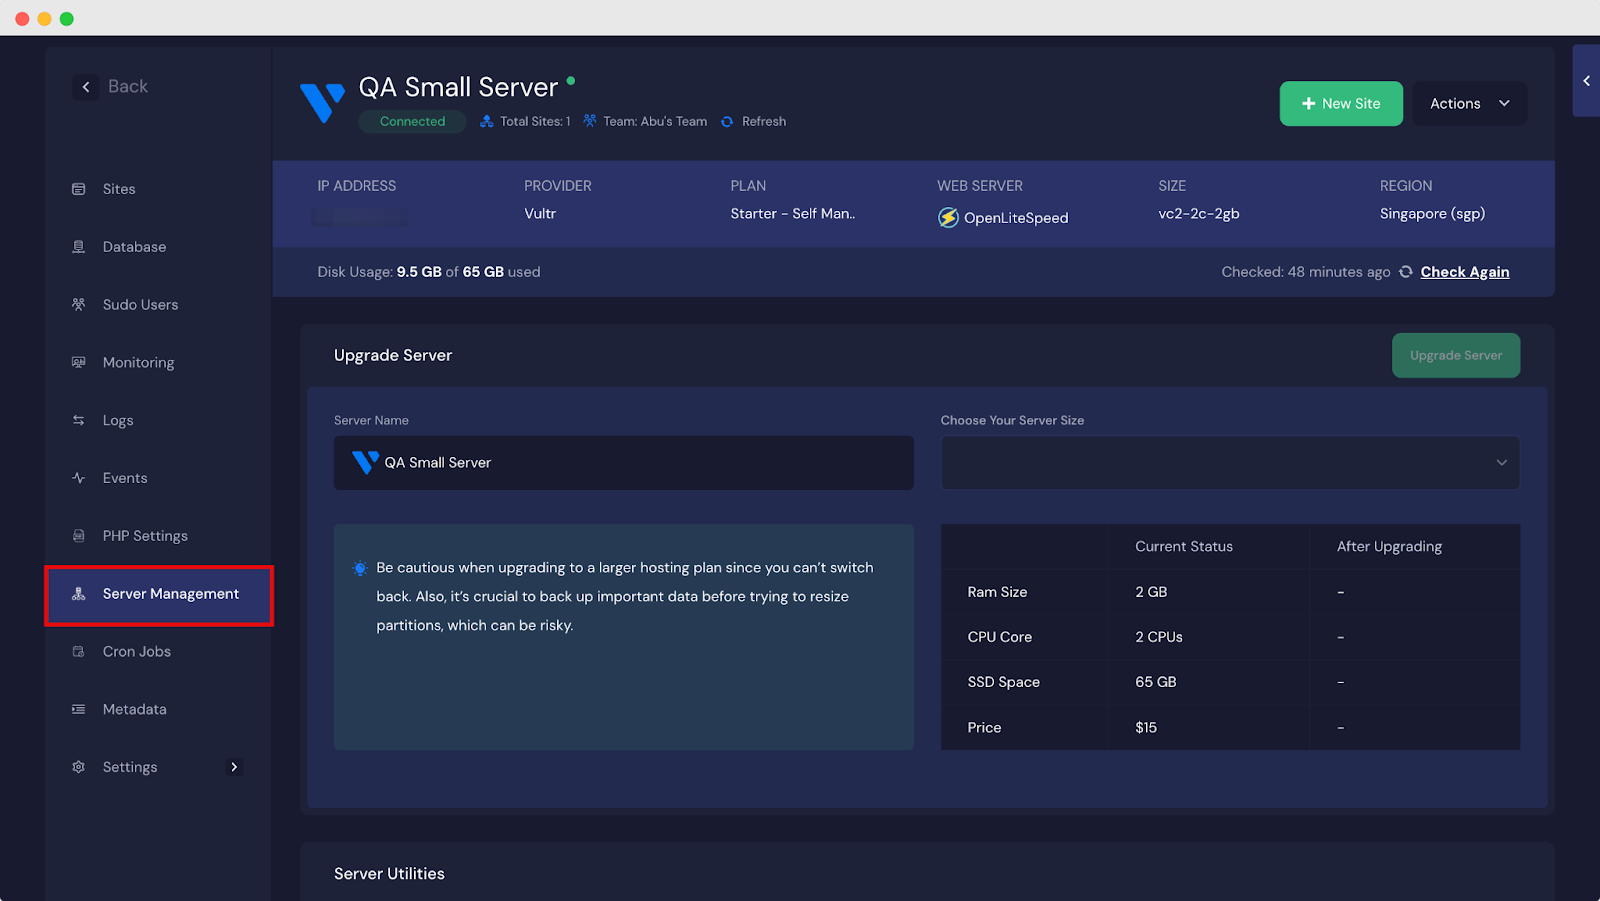Select the Sites icon in the sidebar

79,188
